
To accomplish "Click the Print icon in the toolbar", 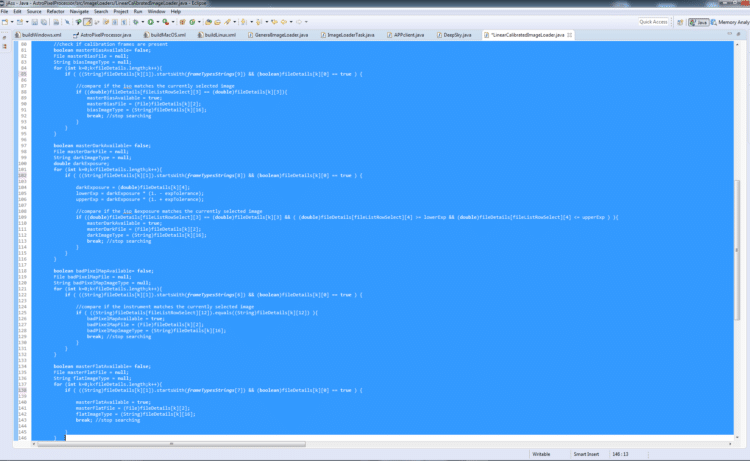I will point(56,22).
